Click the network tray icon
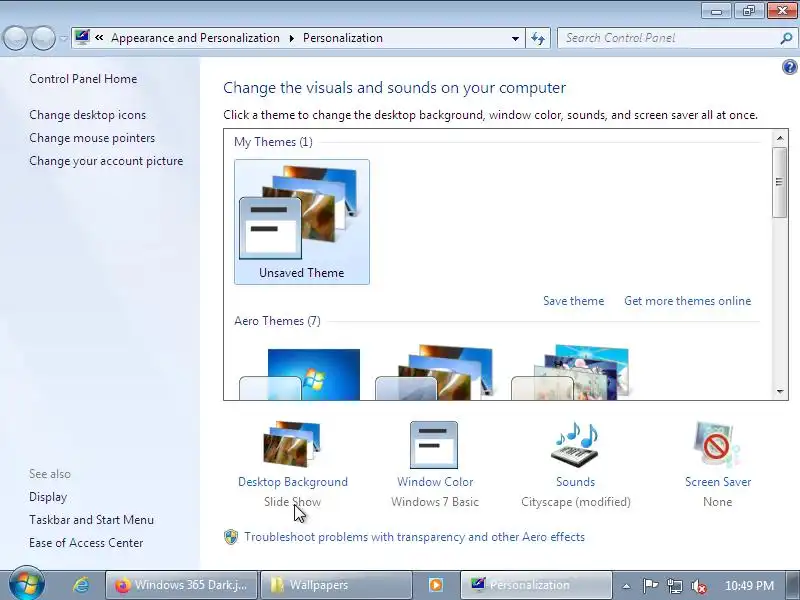The image size is (800, 600). 674,586
